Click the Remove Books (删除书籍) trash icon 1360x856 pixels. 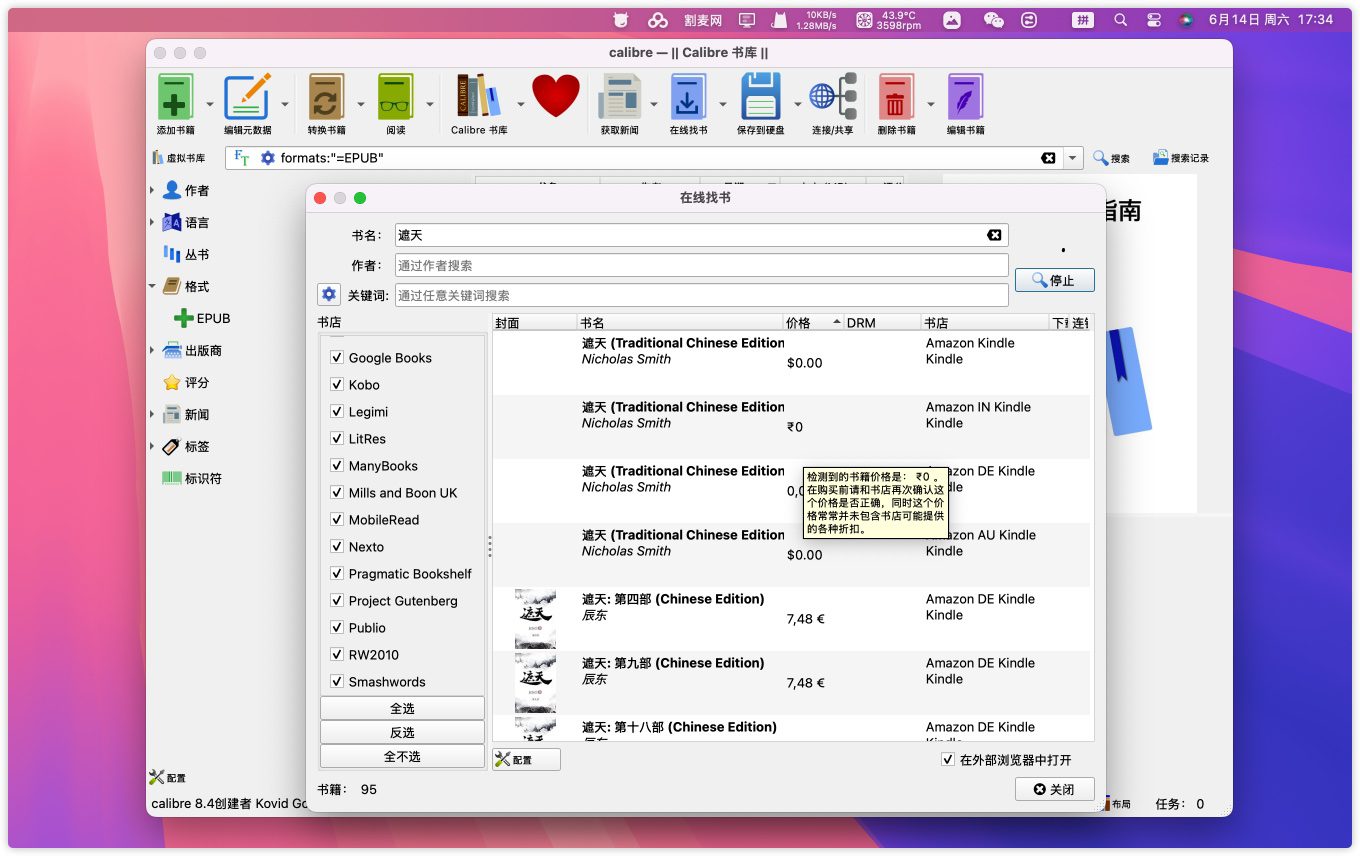point(895,98)
